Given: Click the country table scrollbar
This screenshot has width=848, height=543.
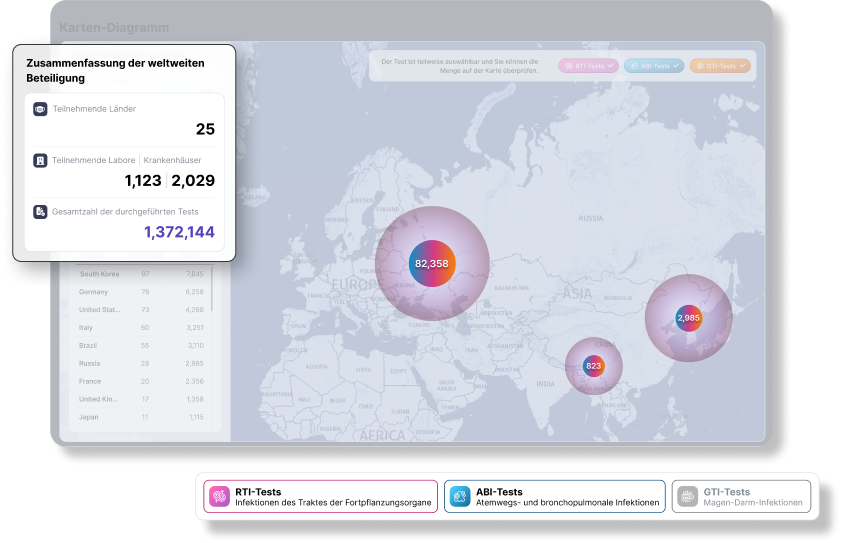Looking at the screenshot, I should (212, 289).
